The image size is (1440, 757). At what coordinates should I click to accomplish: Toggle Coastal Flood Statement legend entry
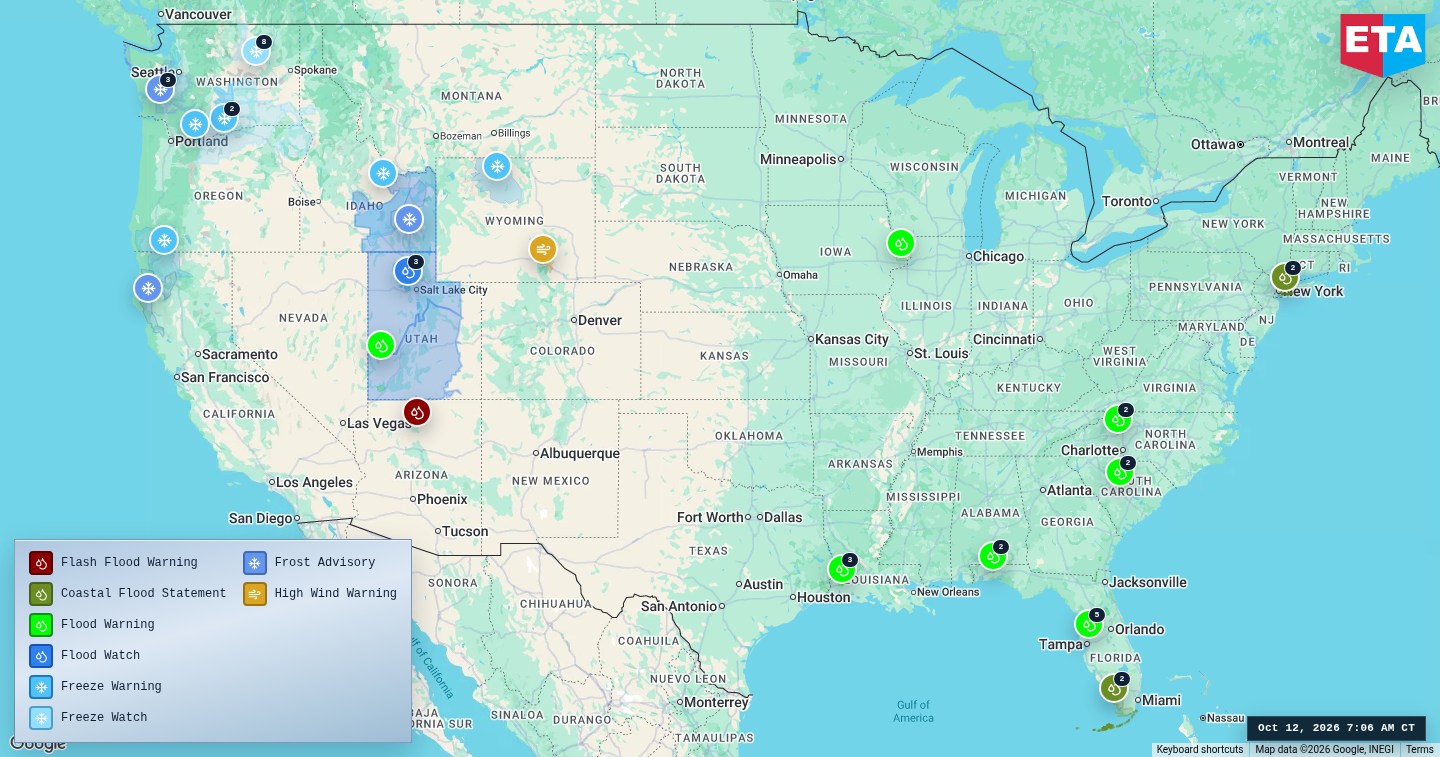click(128, 594)
